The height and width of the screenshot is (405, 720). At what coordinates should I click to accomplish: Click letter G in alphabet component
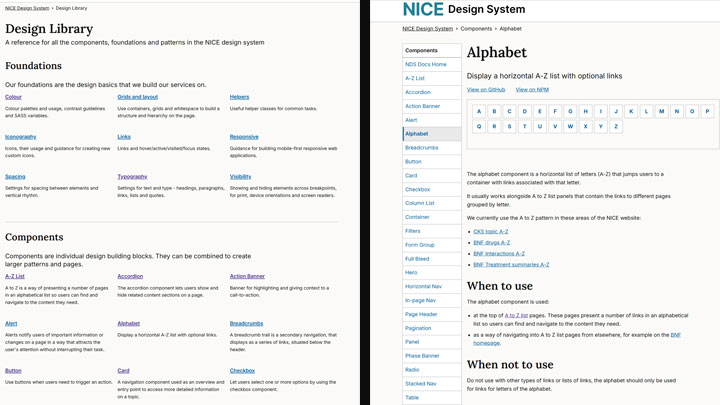click(570, 111)
